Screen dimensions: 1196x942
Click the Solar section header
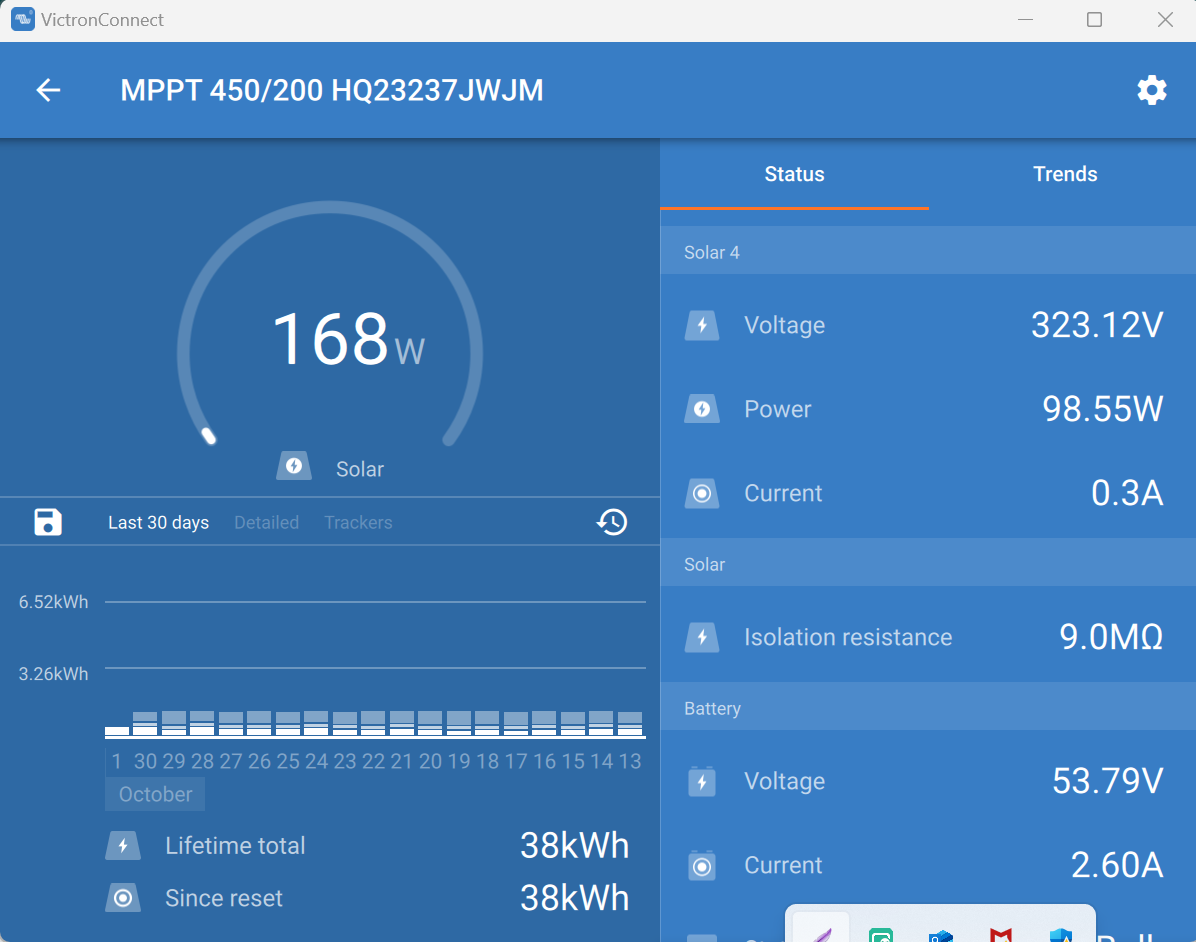tap(928, 564)
